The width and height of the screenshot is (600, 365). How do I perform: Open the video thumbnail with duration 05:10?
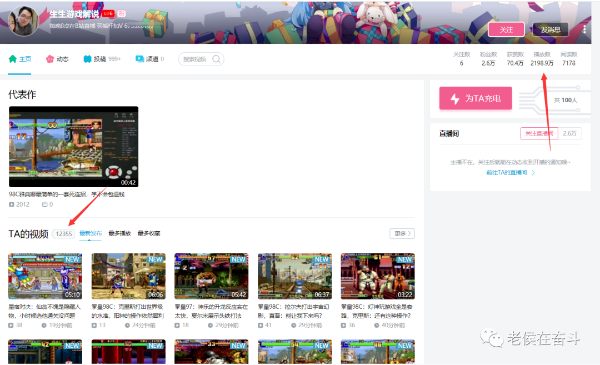pos(45,276)
